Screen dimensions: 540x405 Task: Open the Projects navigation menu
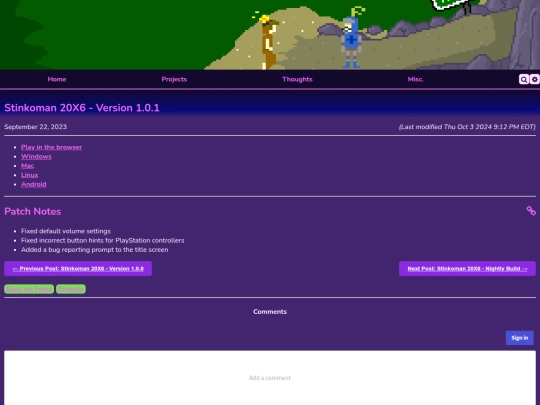(x=174, y=79)
